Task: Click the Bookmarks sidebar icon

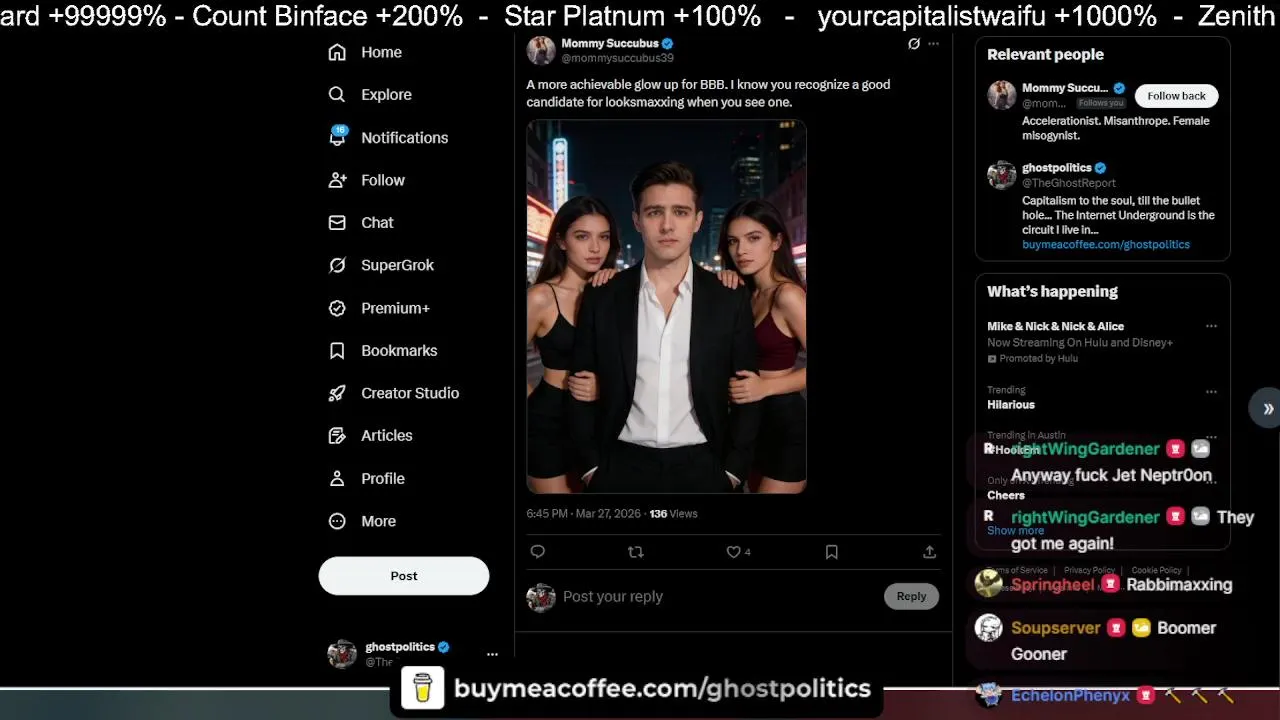Action: pyautogui.click(x=337, y=350)
